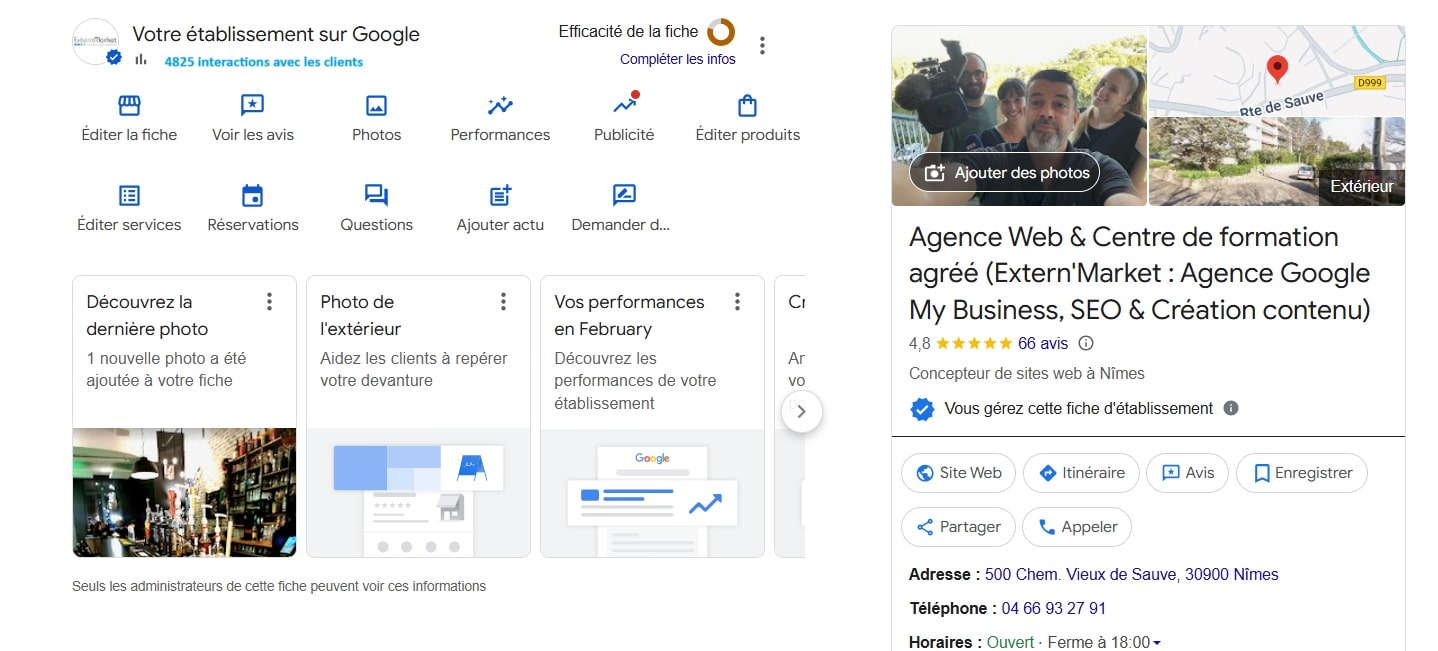Click the bar chart interactions icon
Screen dimensions: 1438x651
click(x=141, y=60)
